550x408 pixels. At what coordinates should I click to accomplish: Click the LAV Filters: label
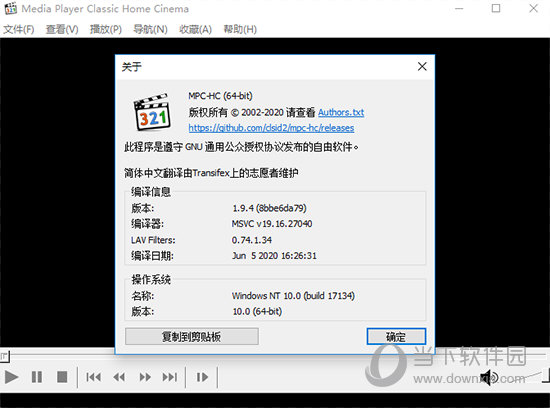153,240
